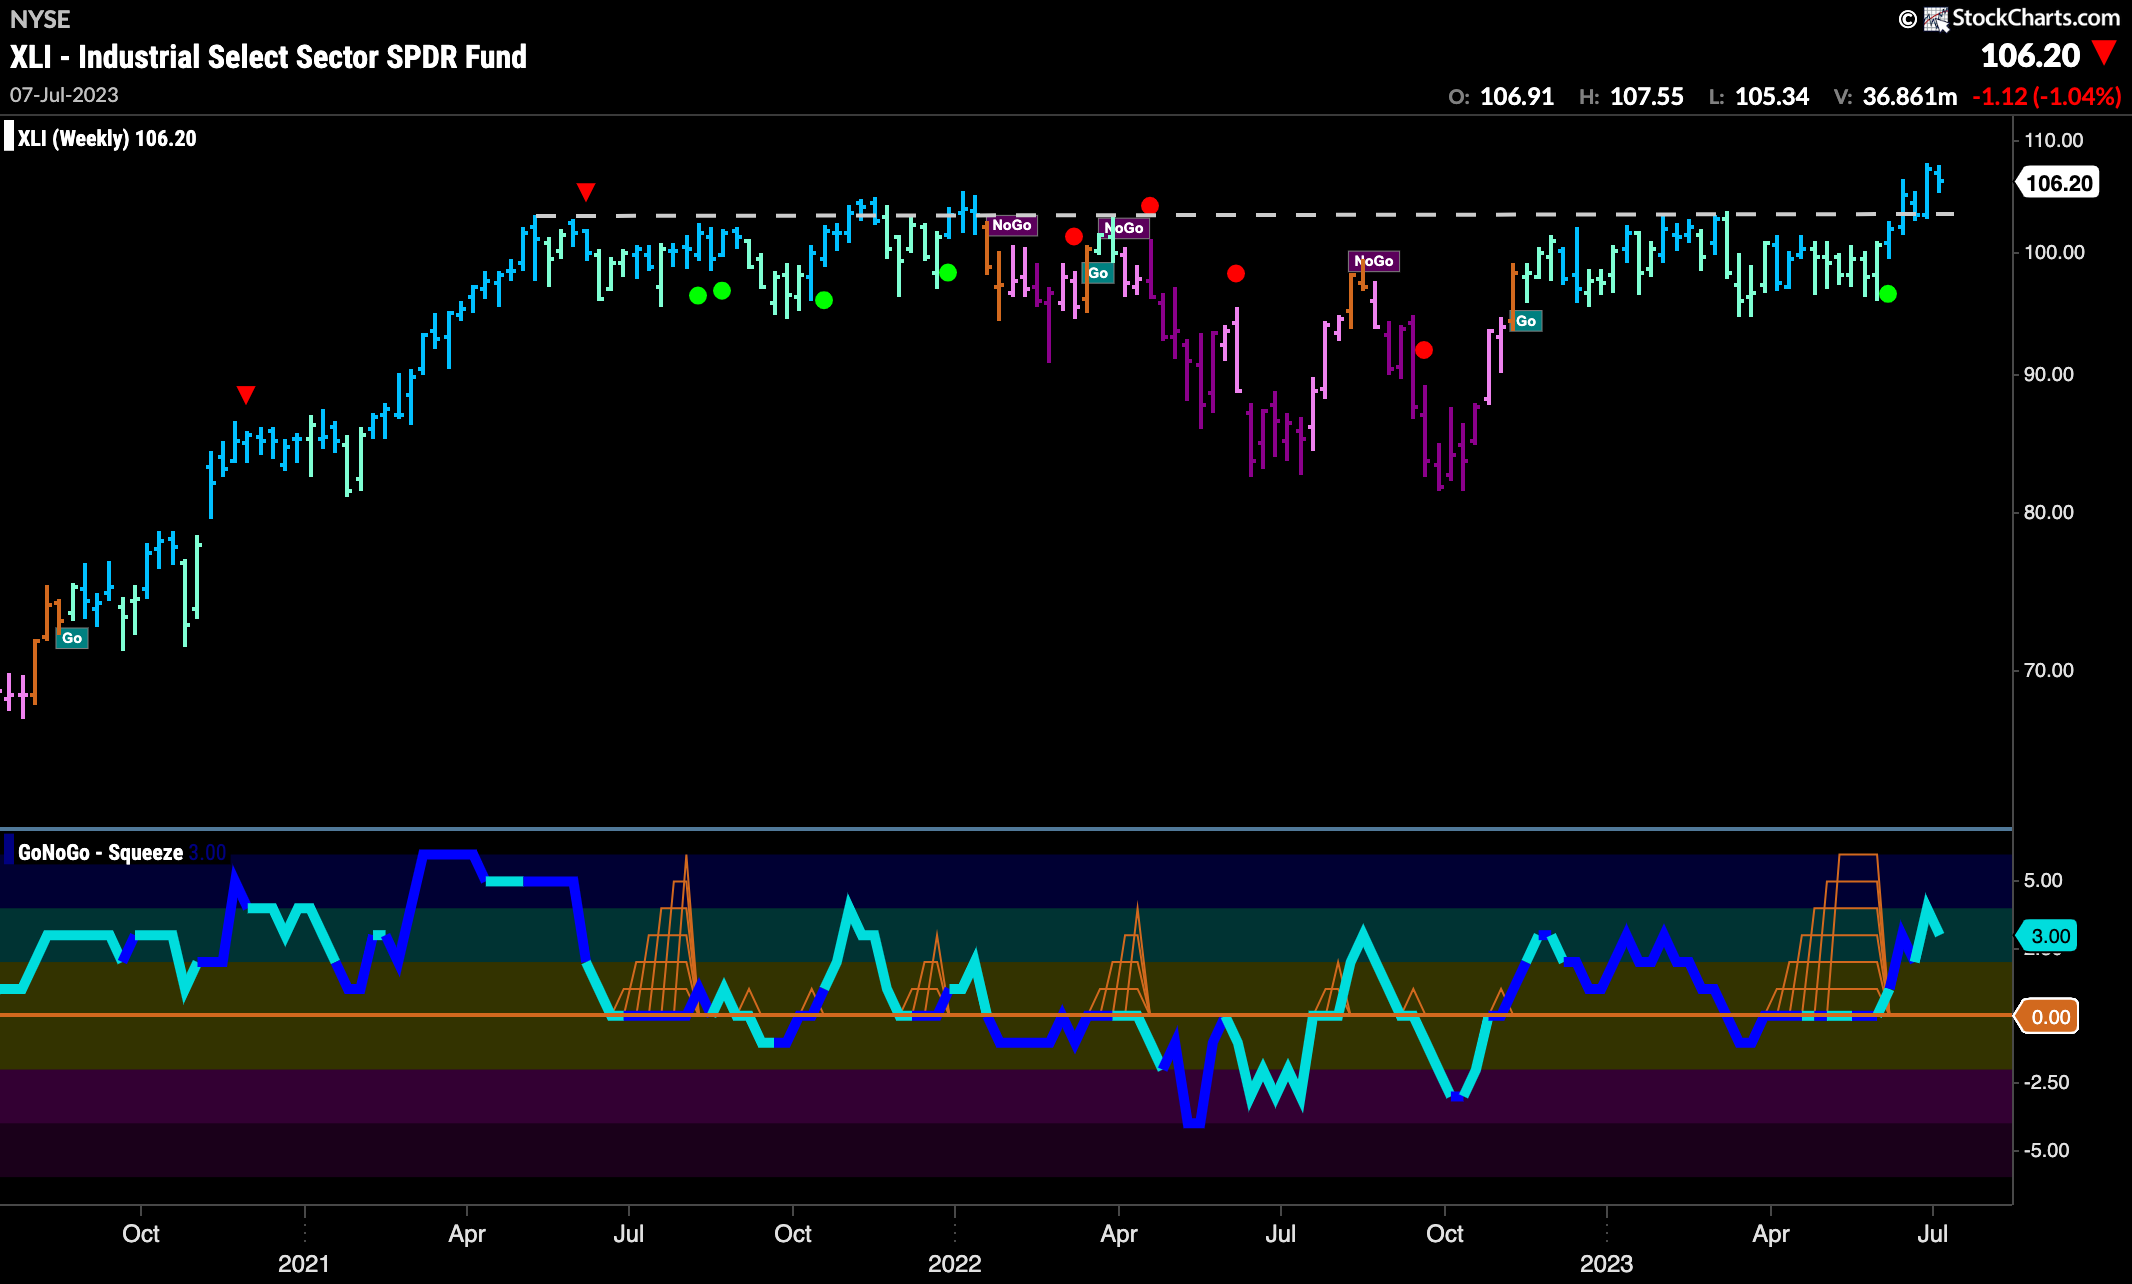The width and height of the screenshot is (2132, 1284).
Task: Click the volume value 36.861m
Action: coord(1910,97)
